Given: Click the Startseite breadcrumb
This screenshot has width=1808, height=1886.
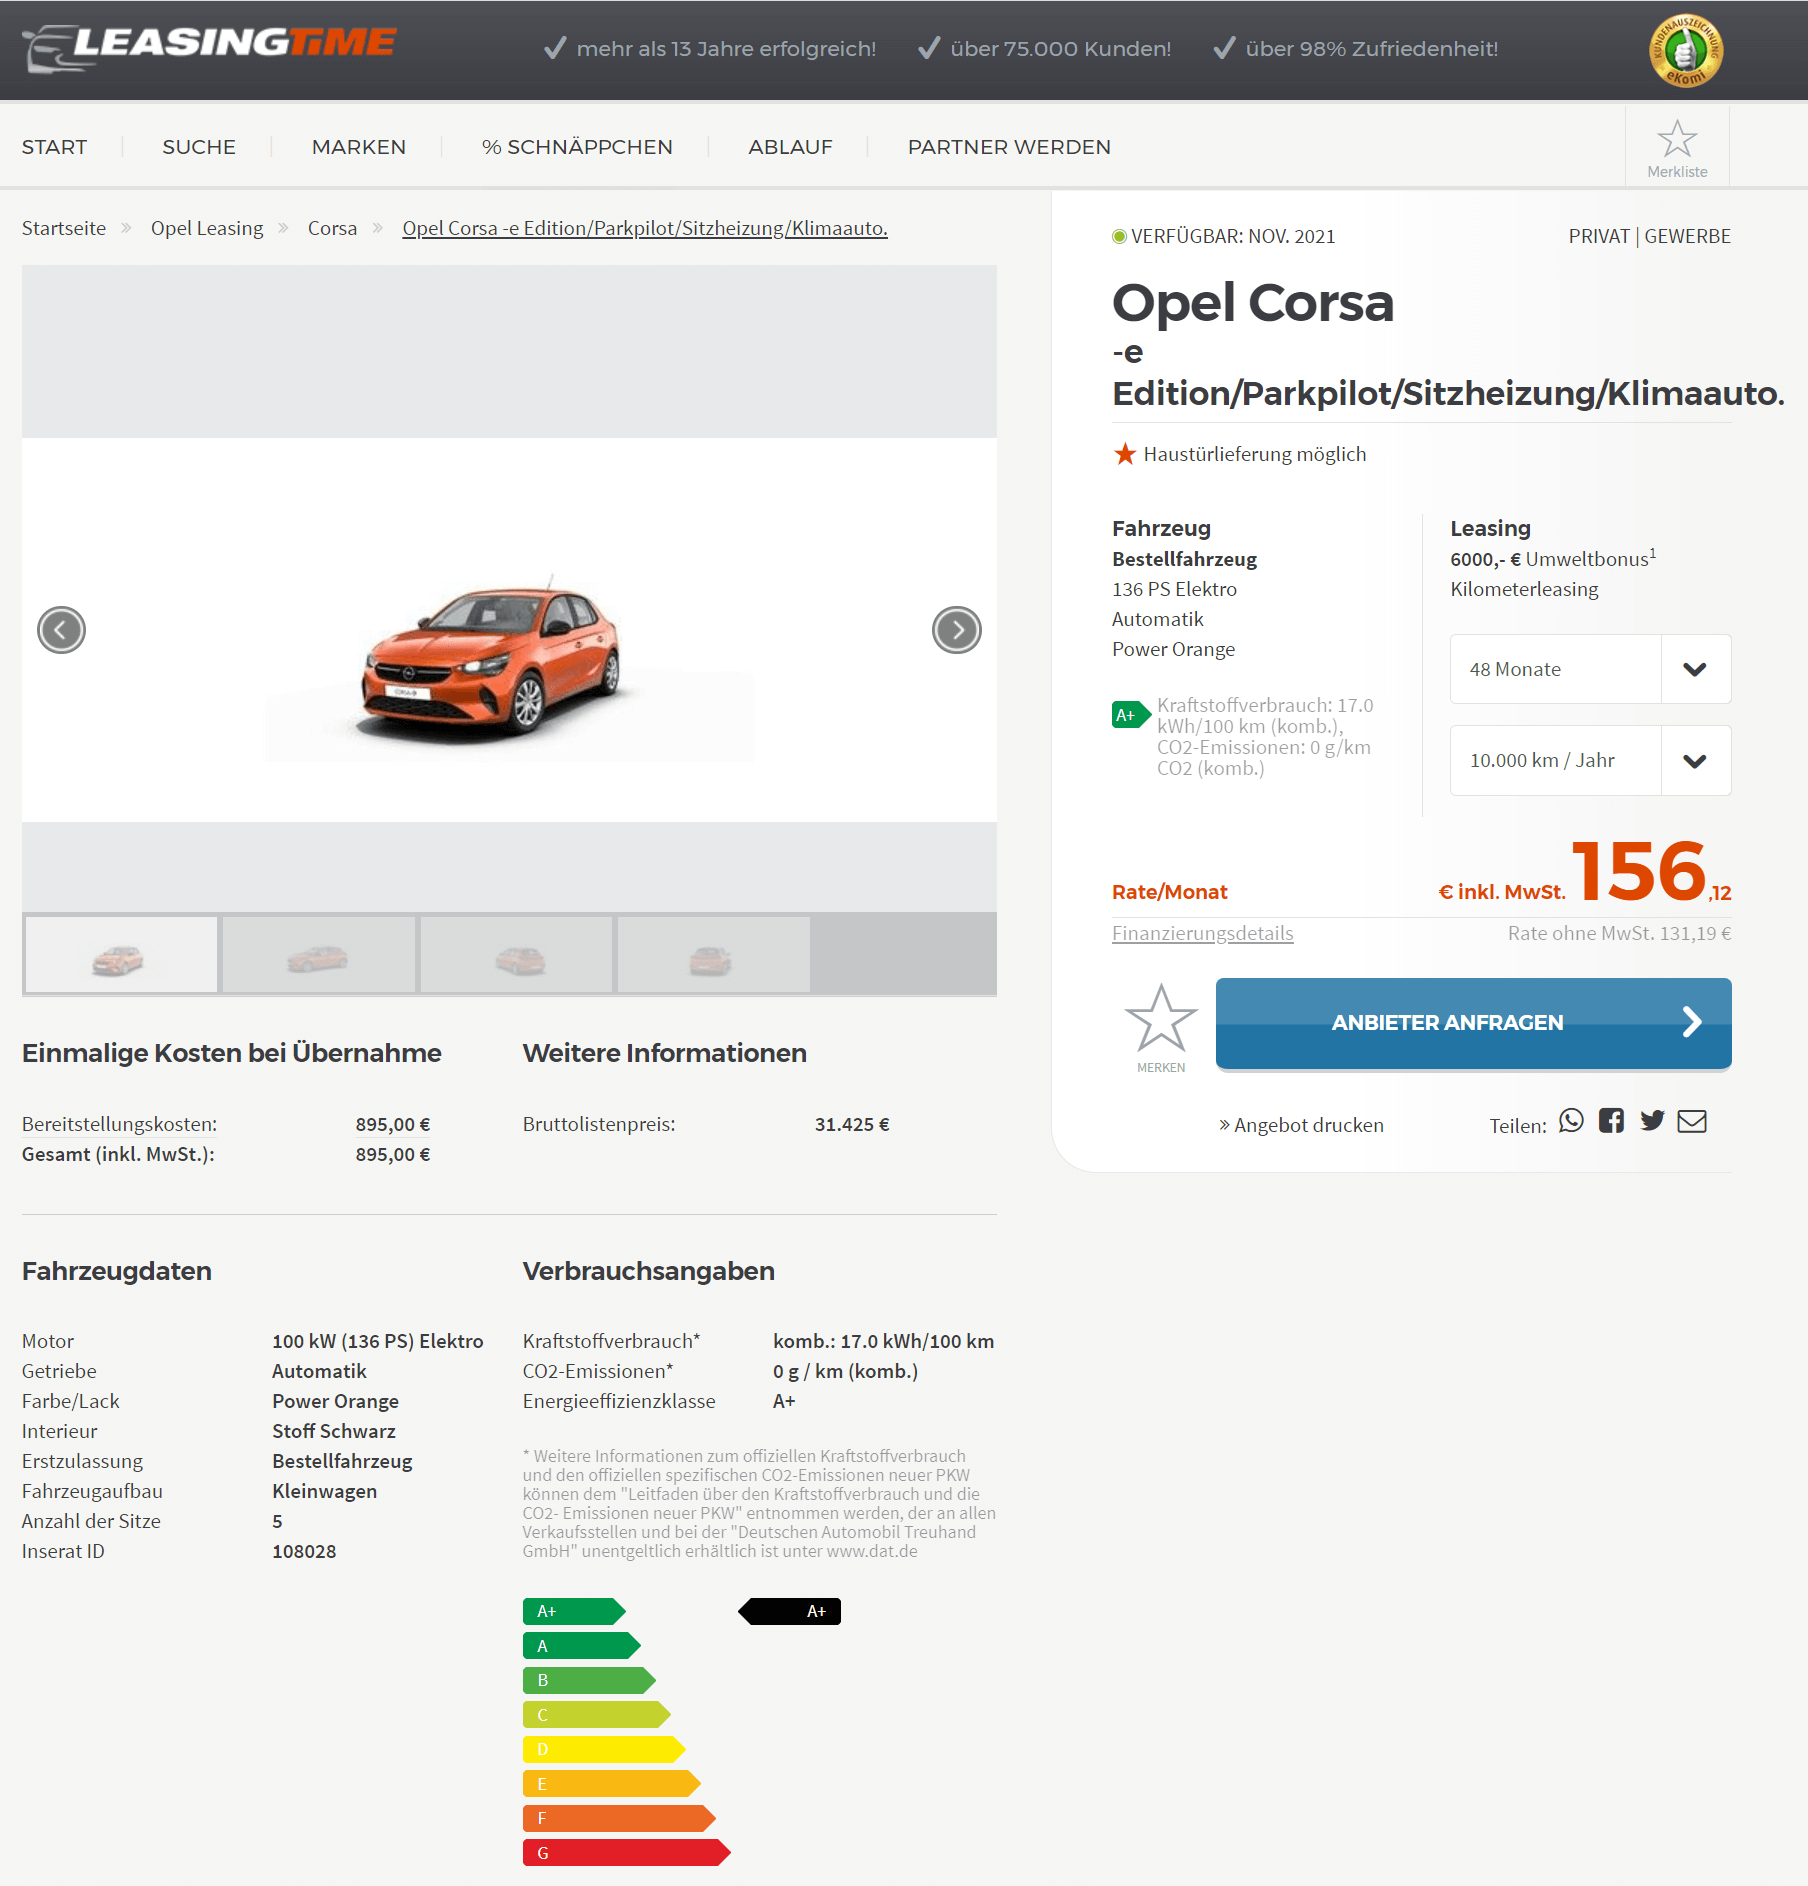Looking at the screenshot, I should click(x=64, y=228).
